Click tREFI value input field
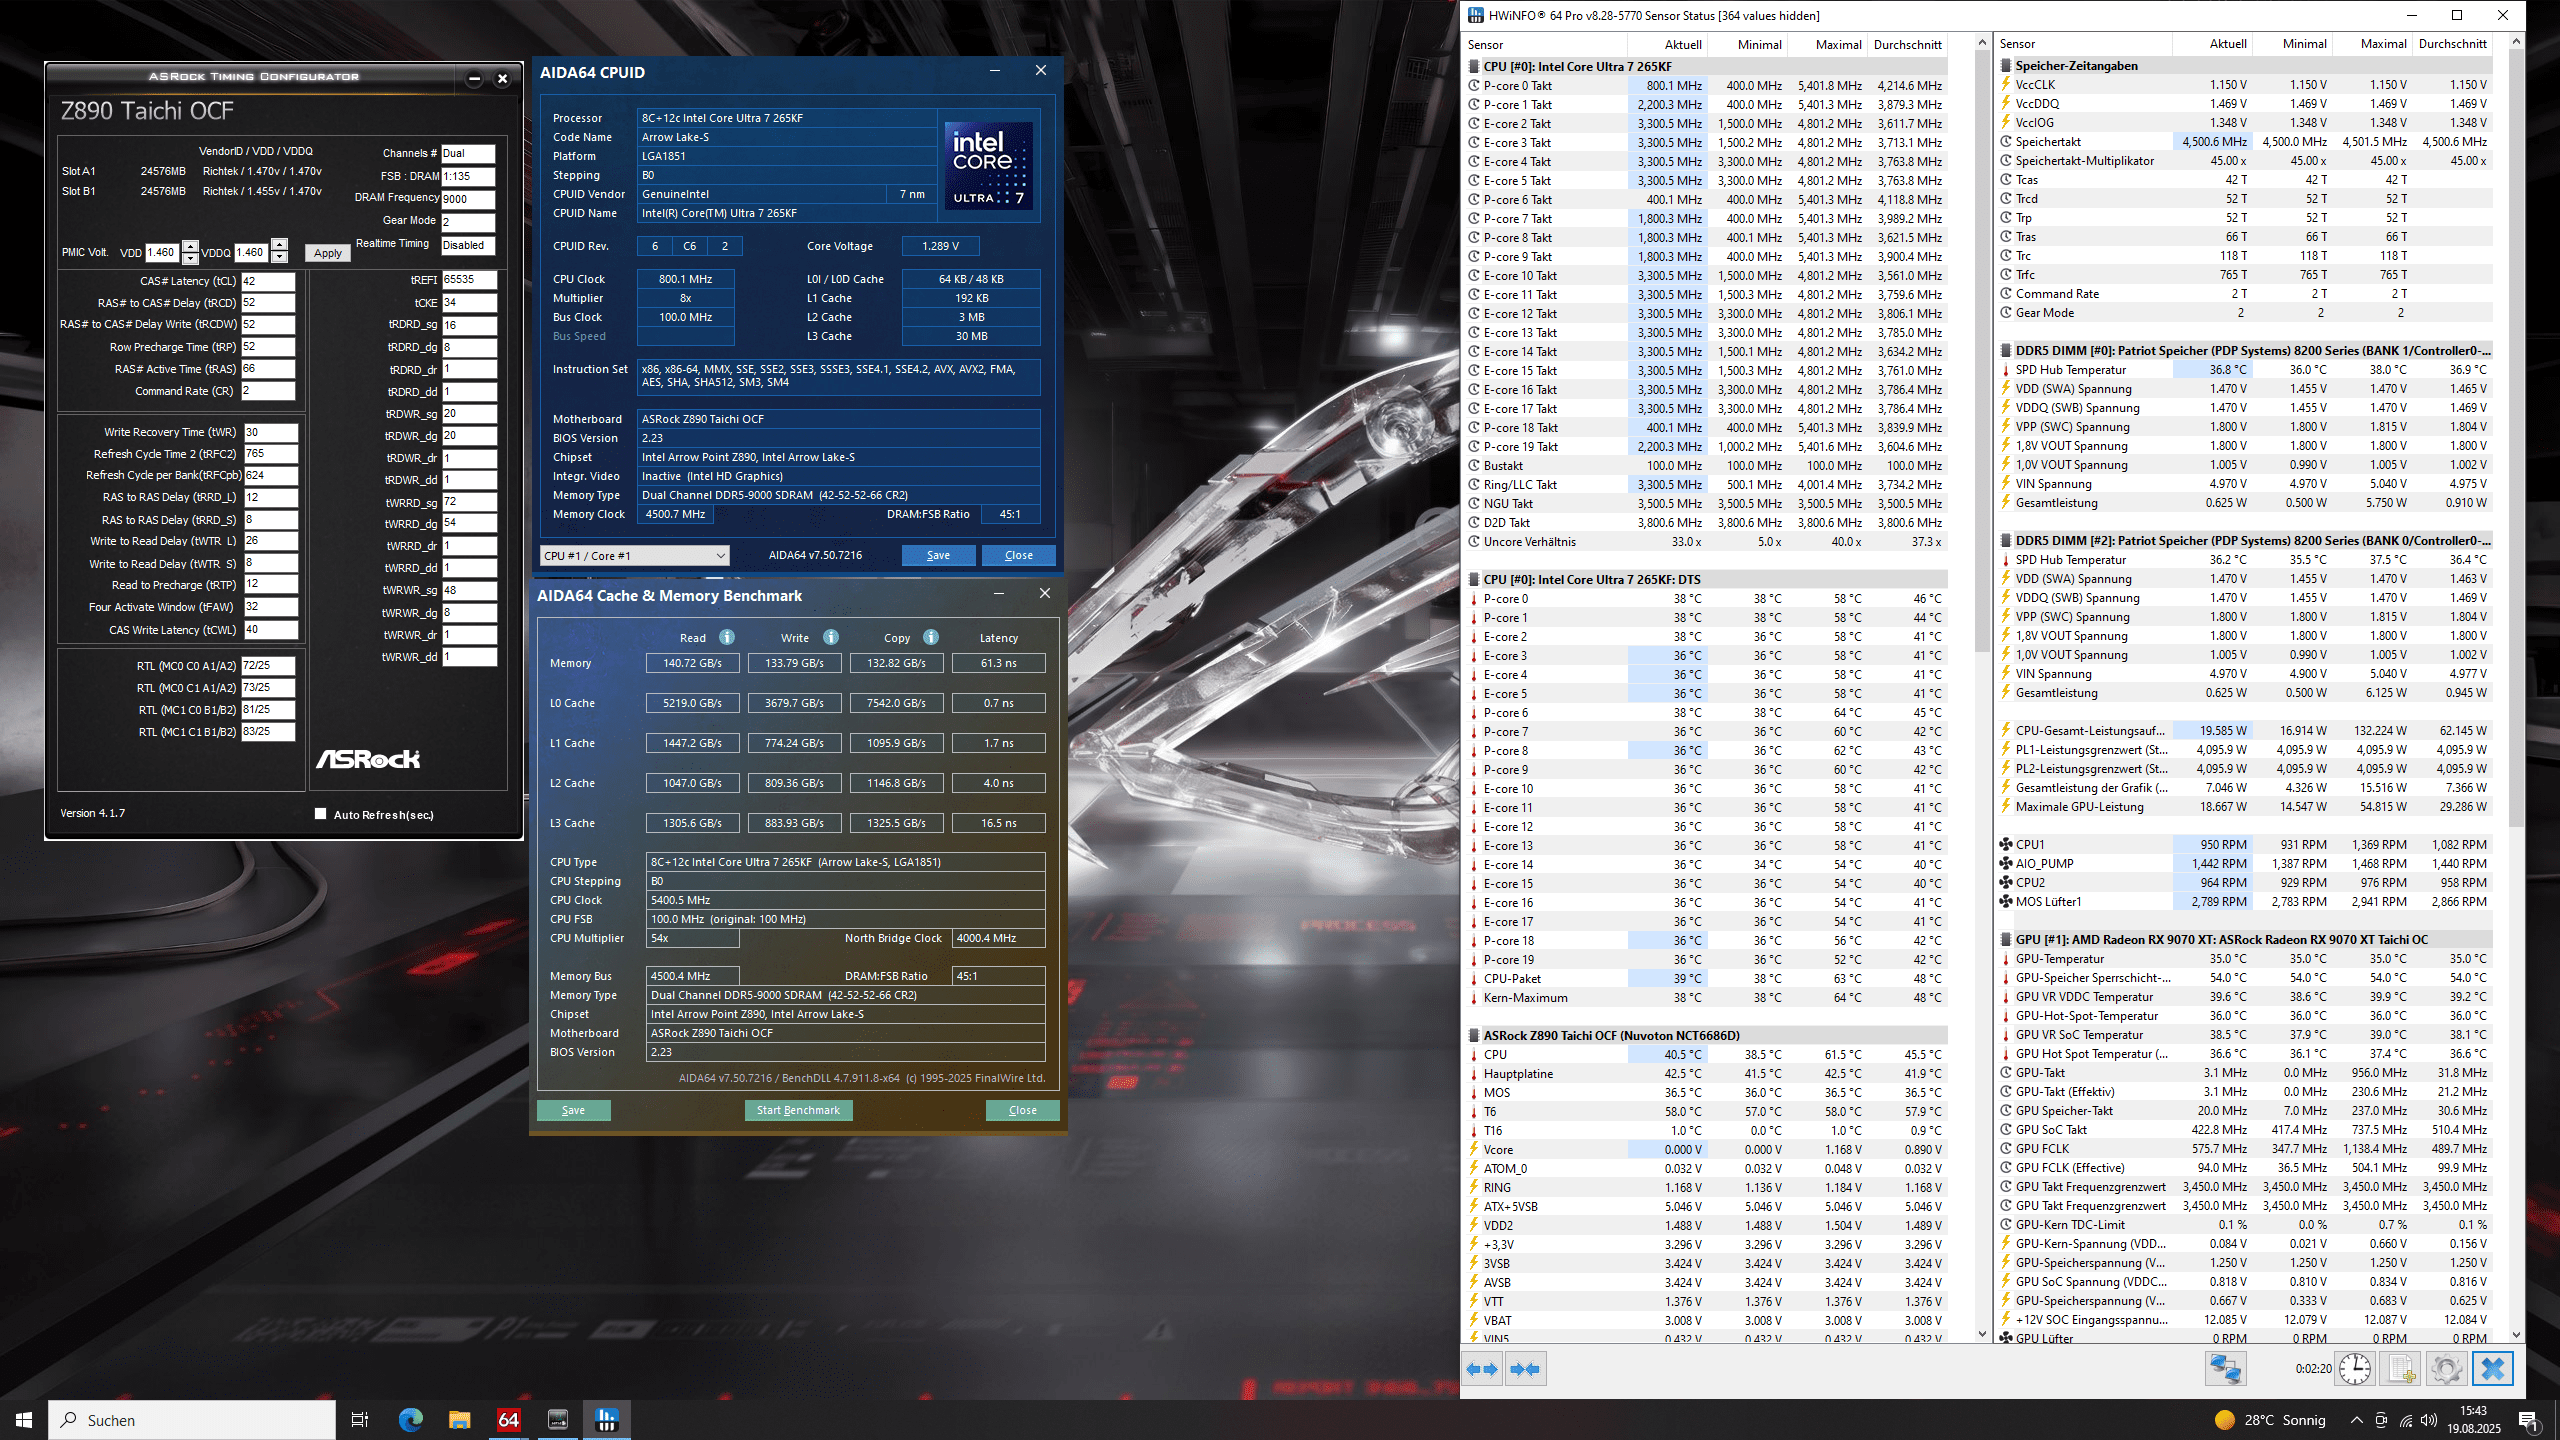This screenshot has height=1440, width=2560. [468, 280]
